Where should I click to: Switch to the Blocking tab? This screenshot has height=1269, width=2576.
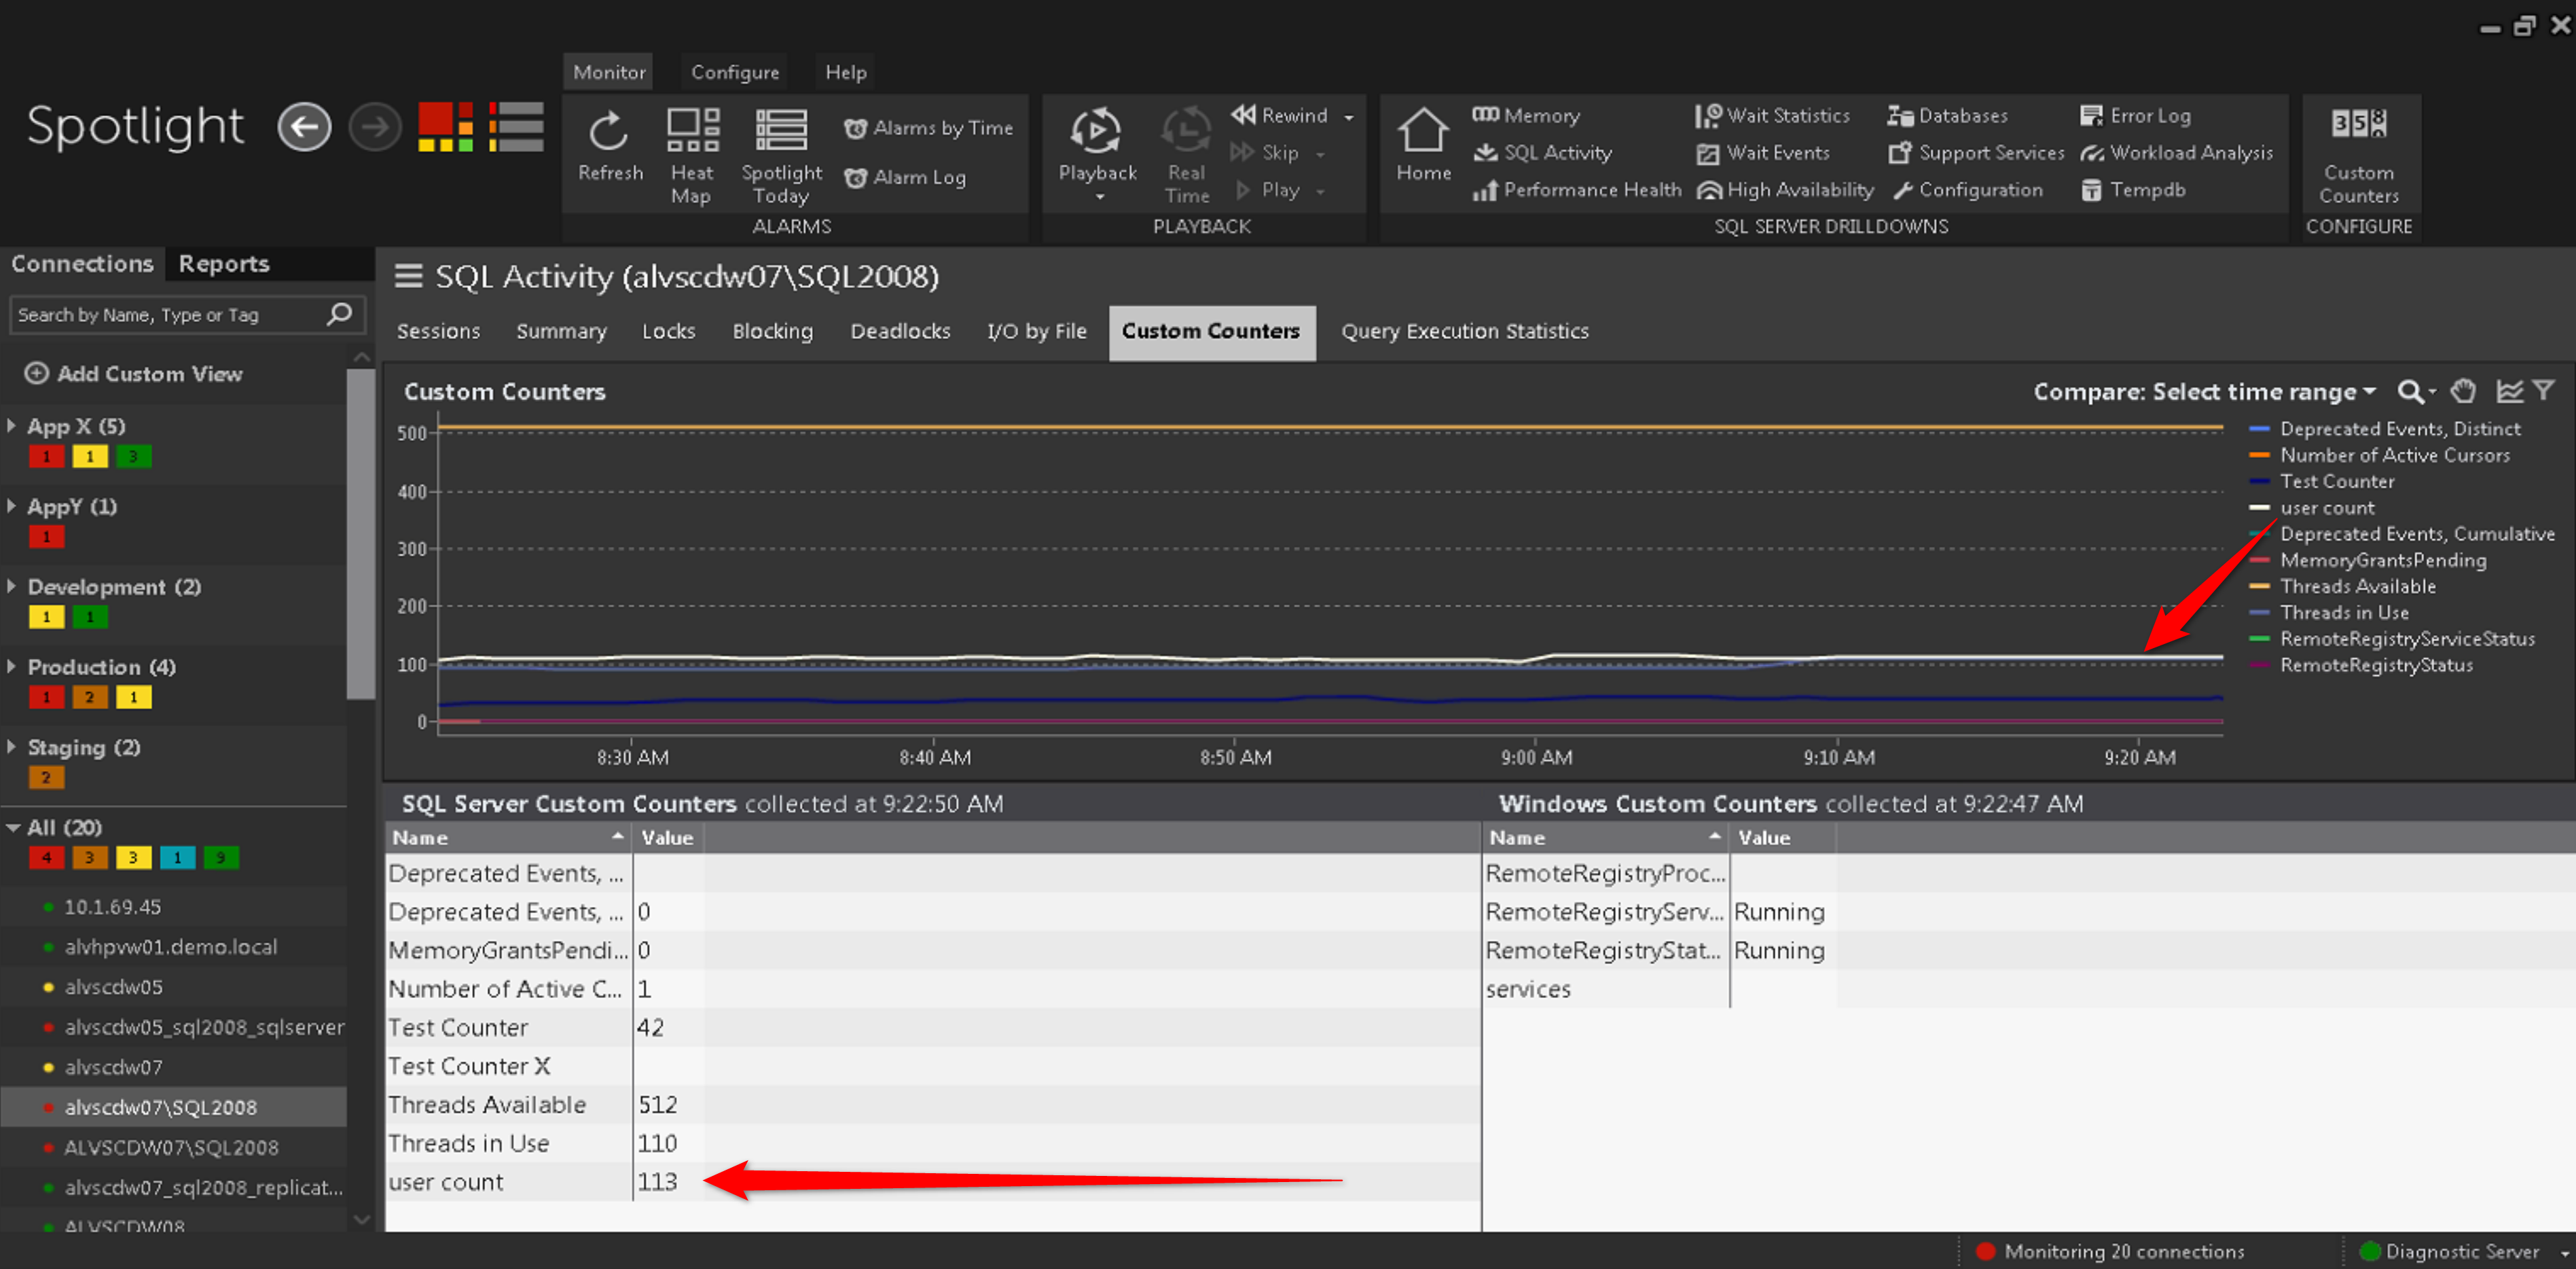click(x=772, y=331)
